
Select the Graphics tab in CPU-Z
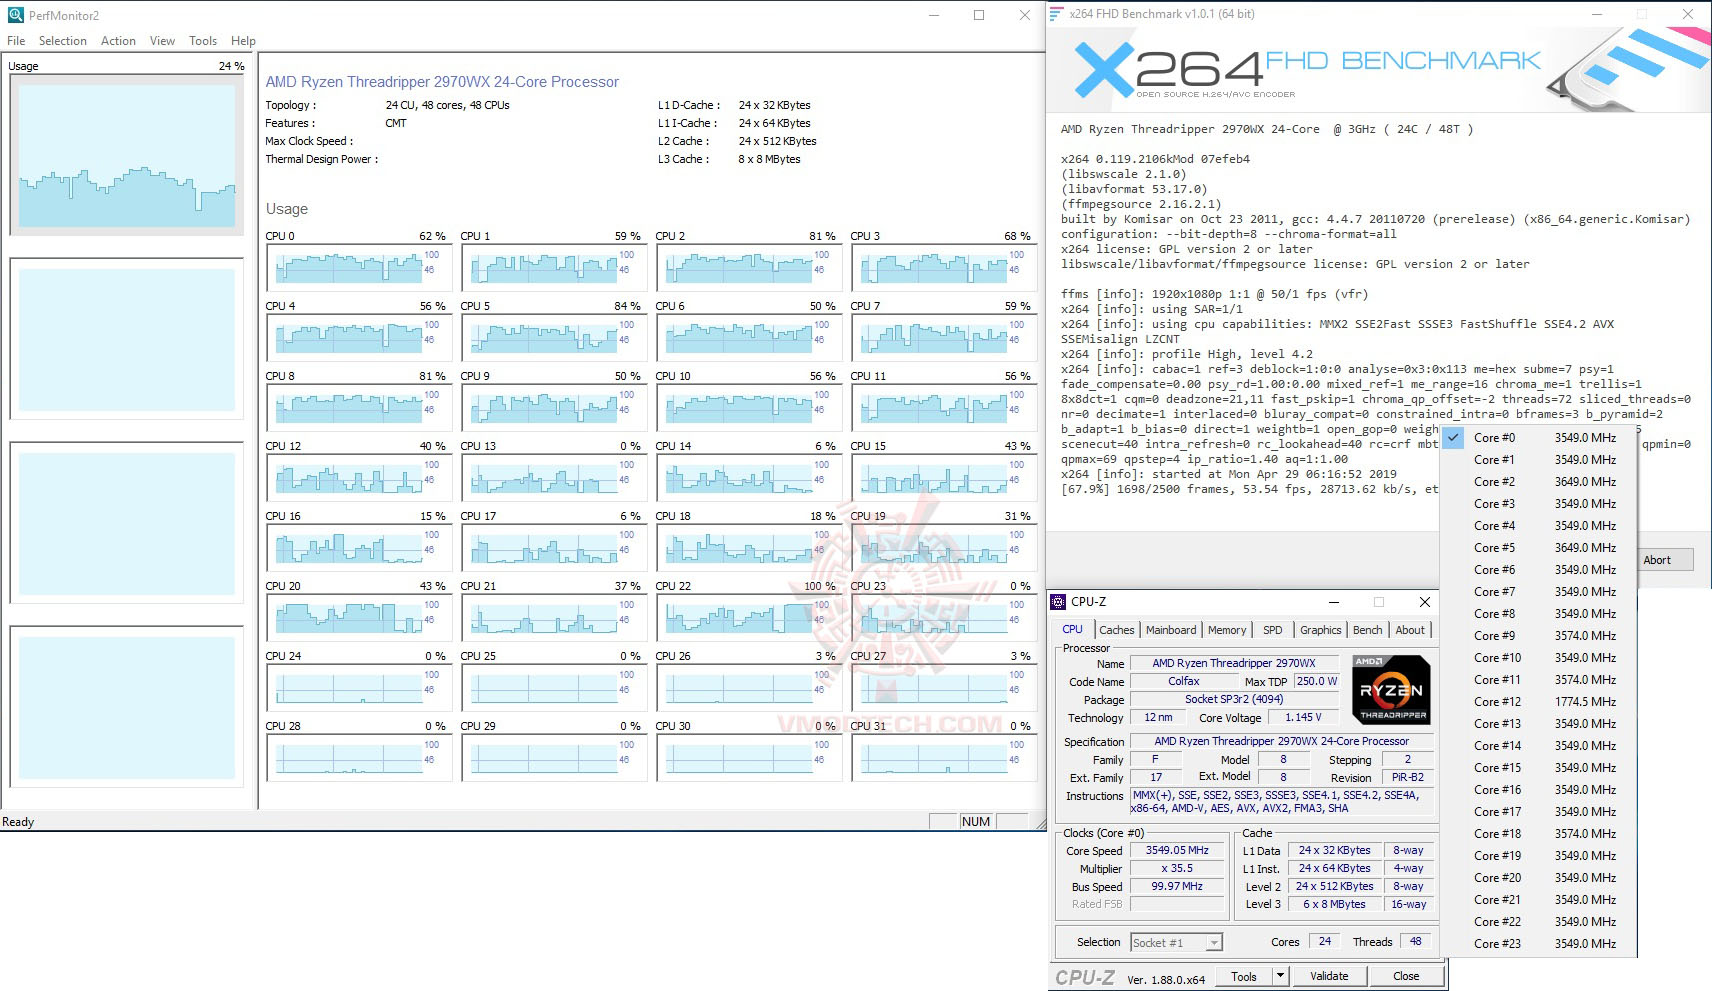pos(1321,630)
